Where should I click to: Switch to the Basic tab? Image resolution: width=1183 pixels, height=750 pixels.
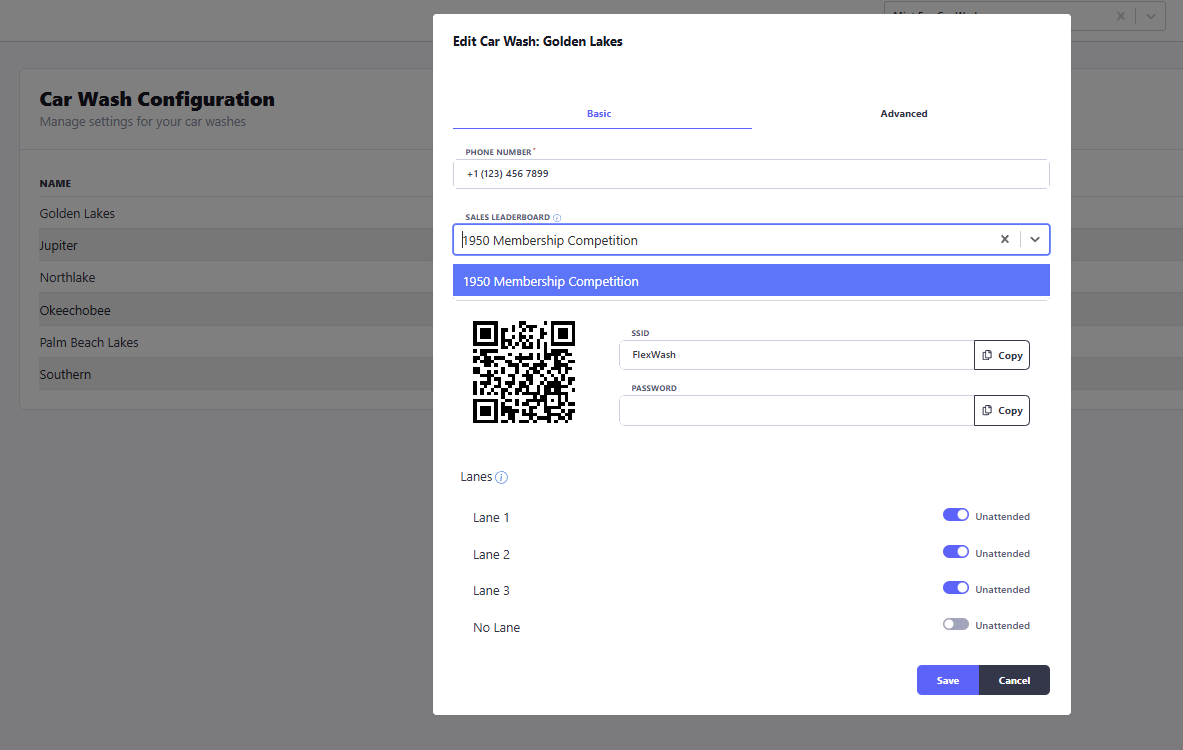pyautogui.click(x=599, y=114)
